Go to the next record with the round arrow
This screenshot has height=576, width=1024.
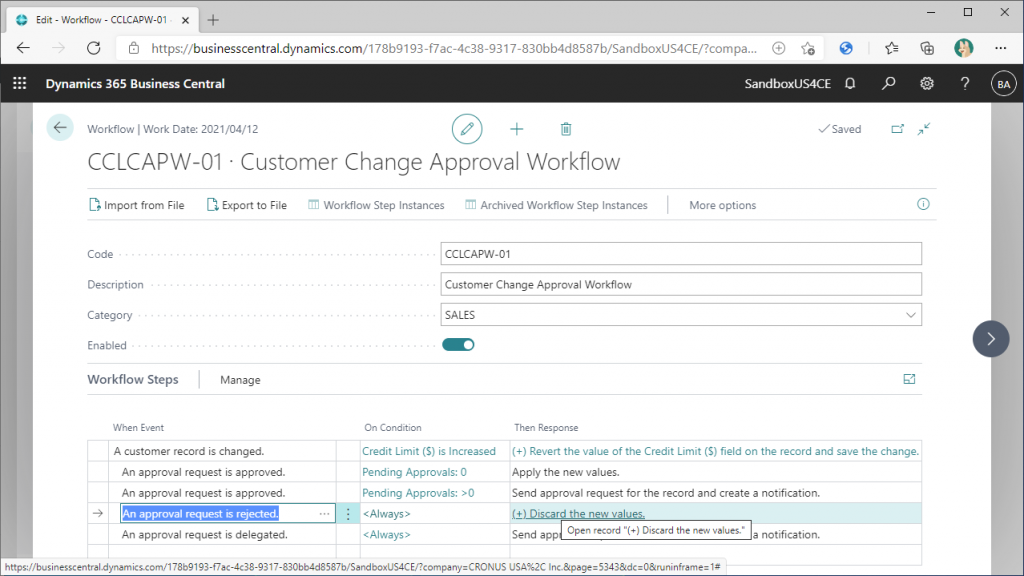(x=991, y=339)
